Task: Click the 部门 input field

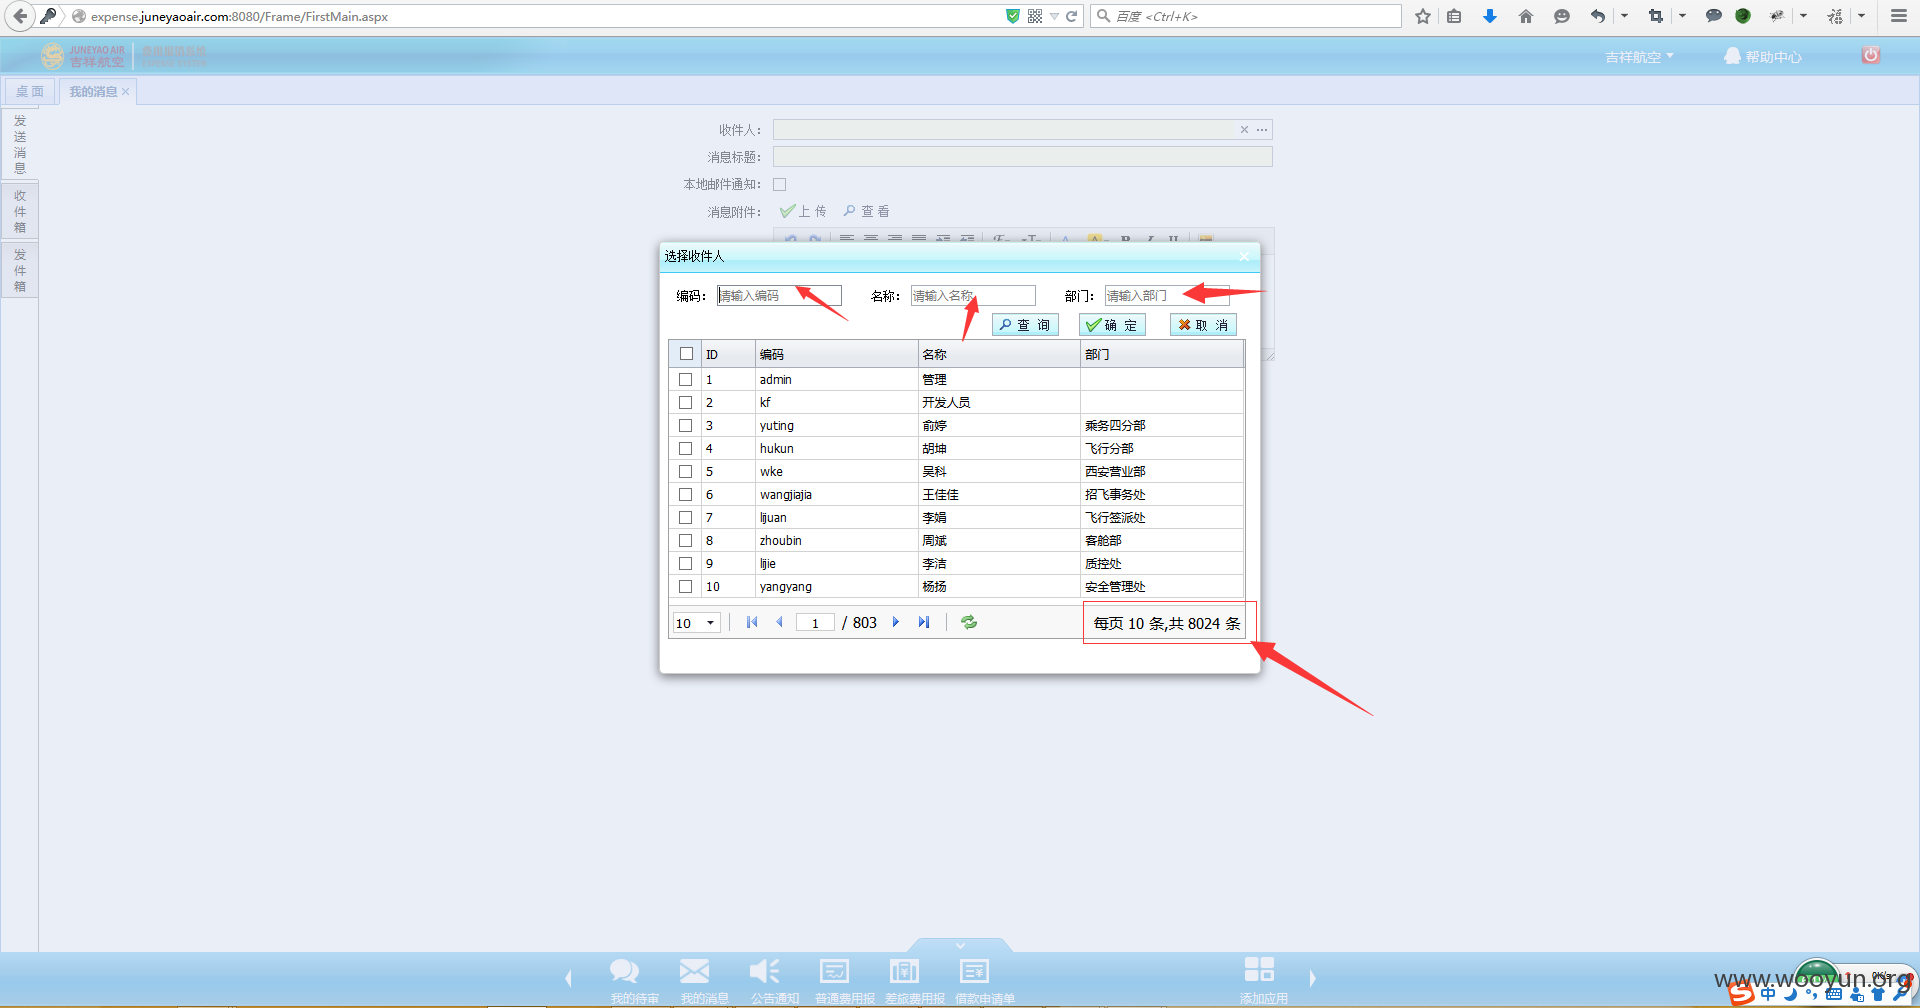Action: click(x=1166, y=296)
